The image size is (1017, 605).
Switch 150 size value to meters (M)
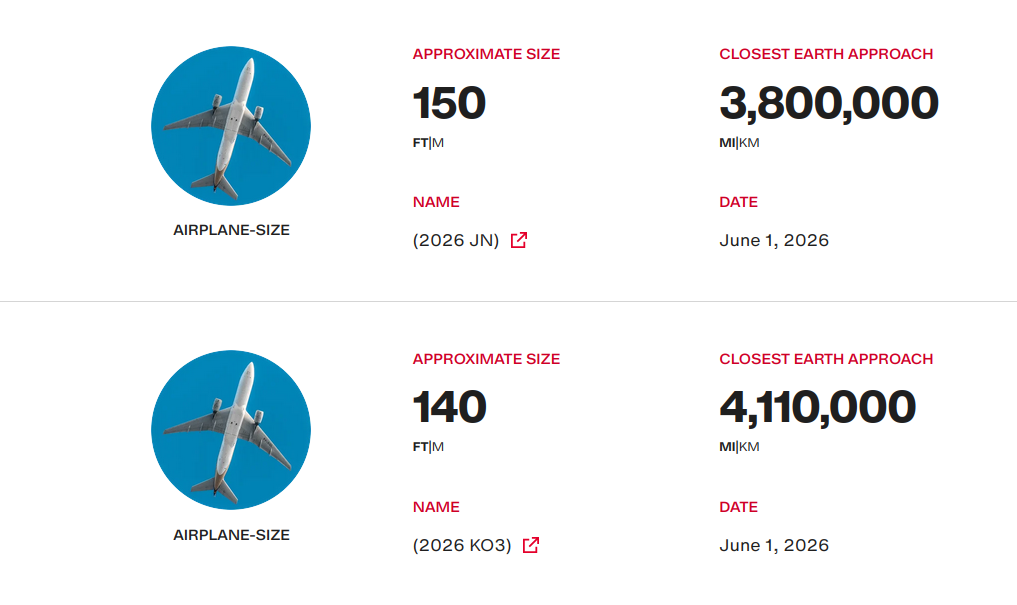click(x=438, y=143)
